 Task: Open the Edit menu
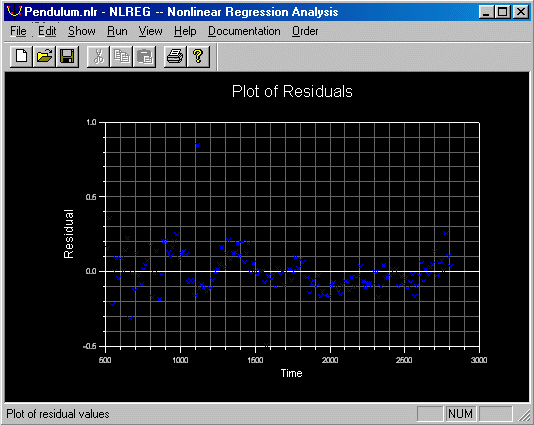pos(47,31)
